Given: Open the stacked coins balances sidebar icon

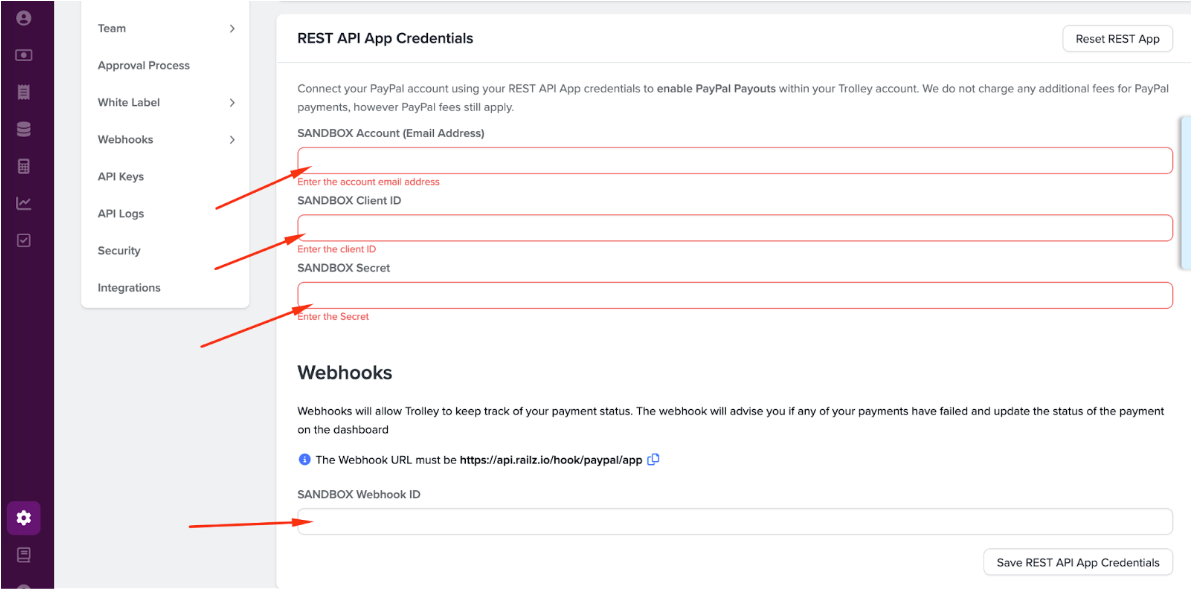Looking at the screenshot, I should pyautogui.click(x=24, y=129).
